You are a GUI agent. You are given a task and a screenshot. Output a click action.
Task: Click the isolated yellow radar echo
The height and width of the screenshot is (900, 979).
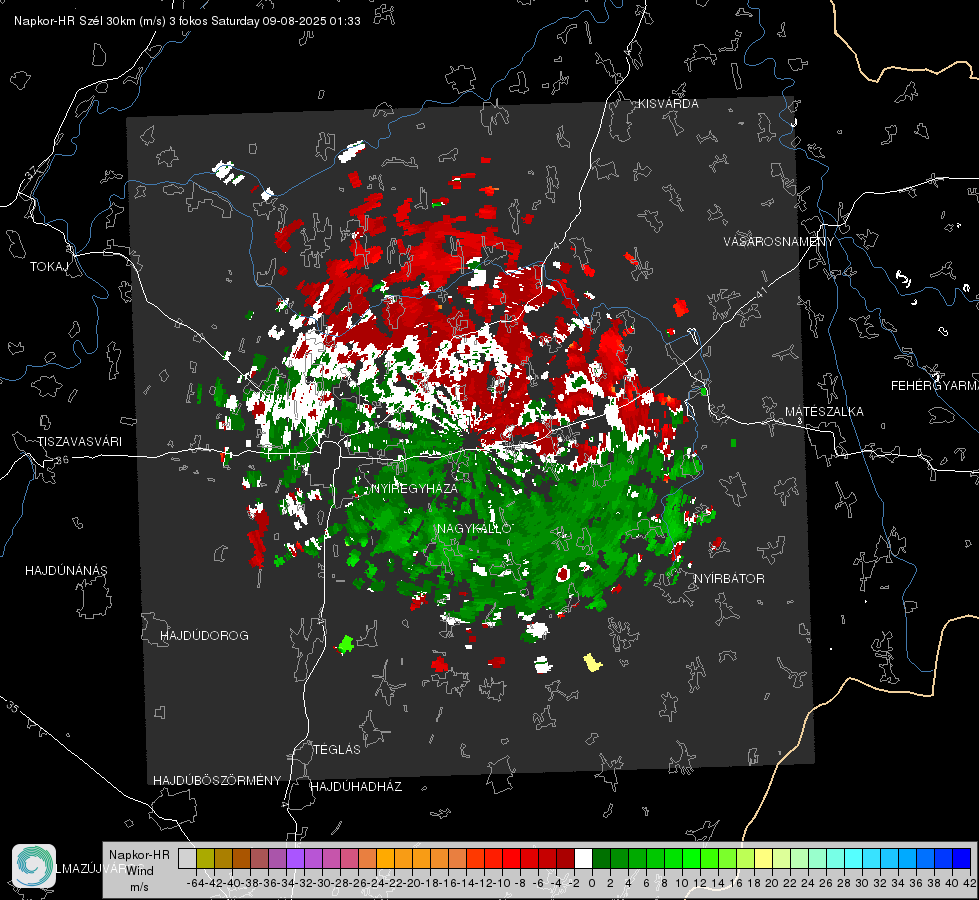tap(592, 662)
